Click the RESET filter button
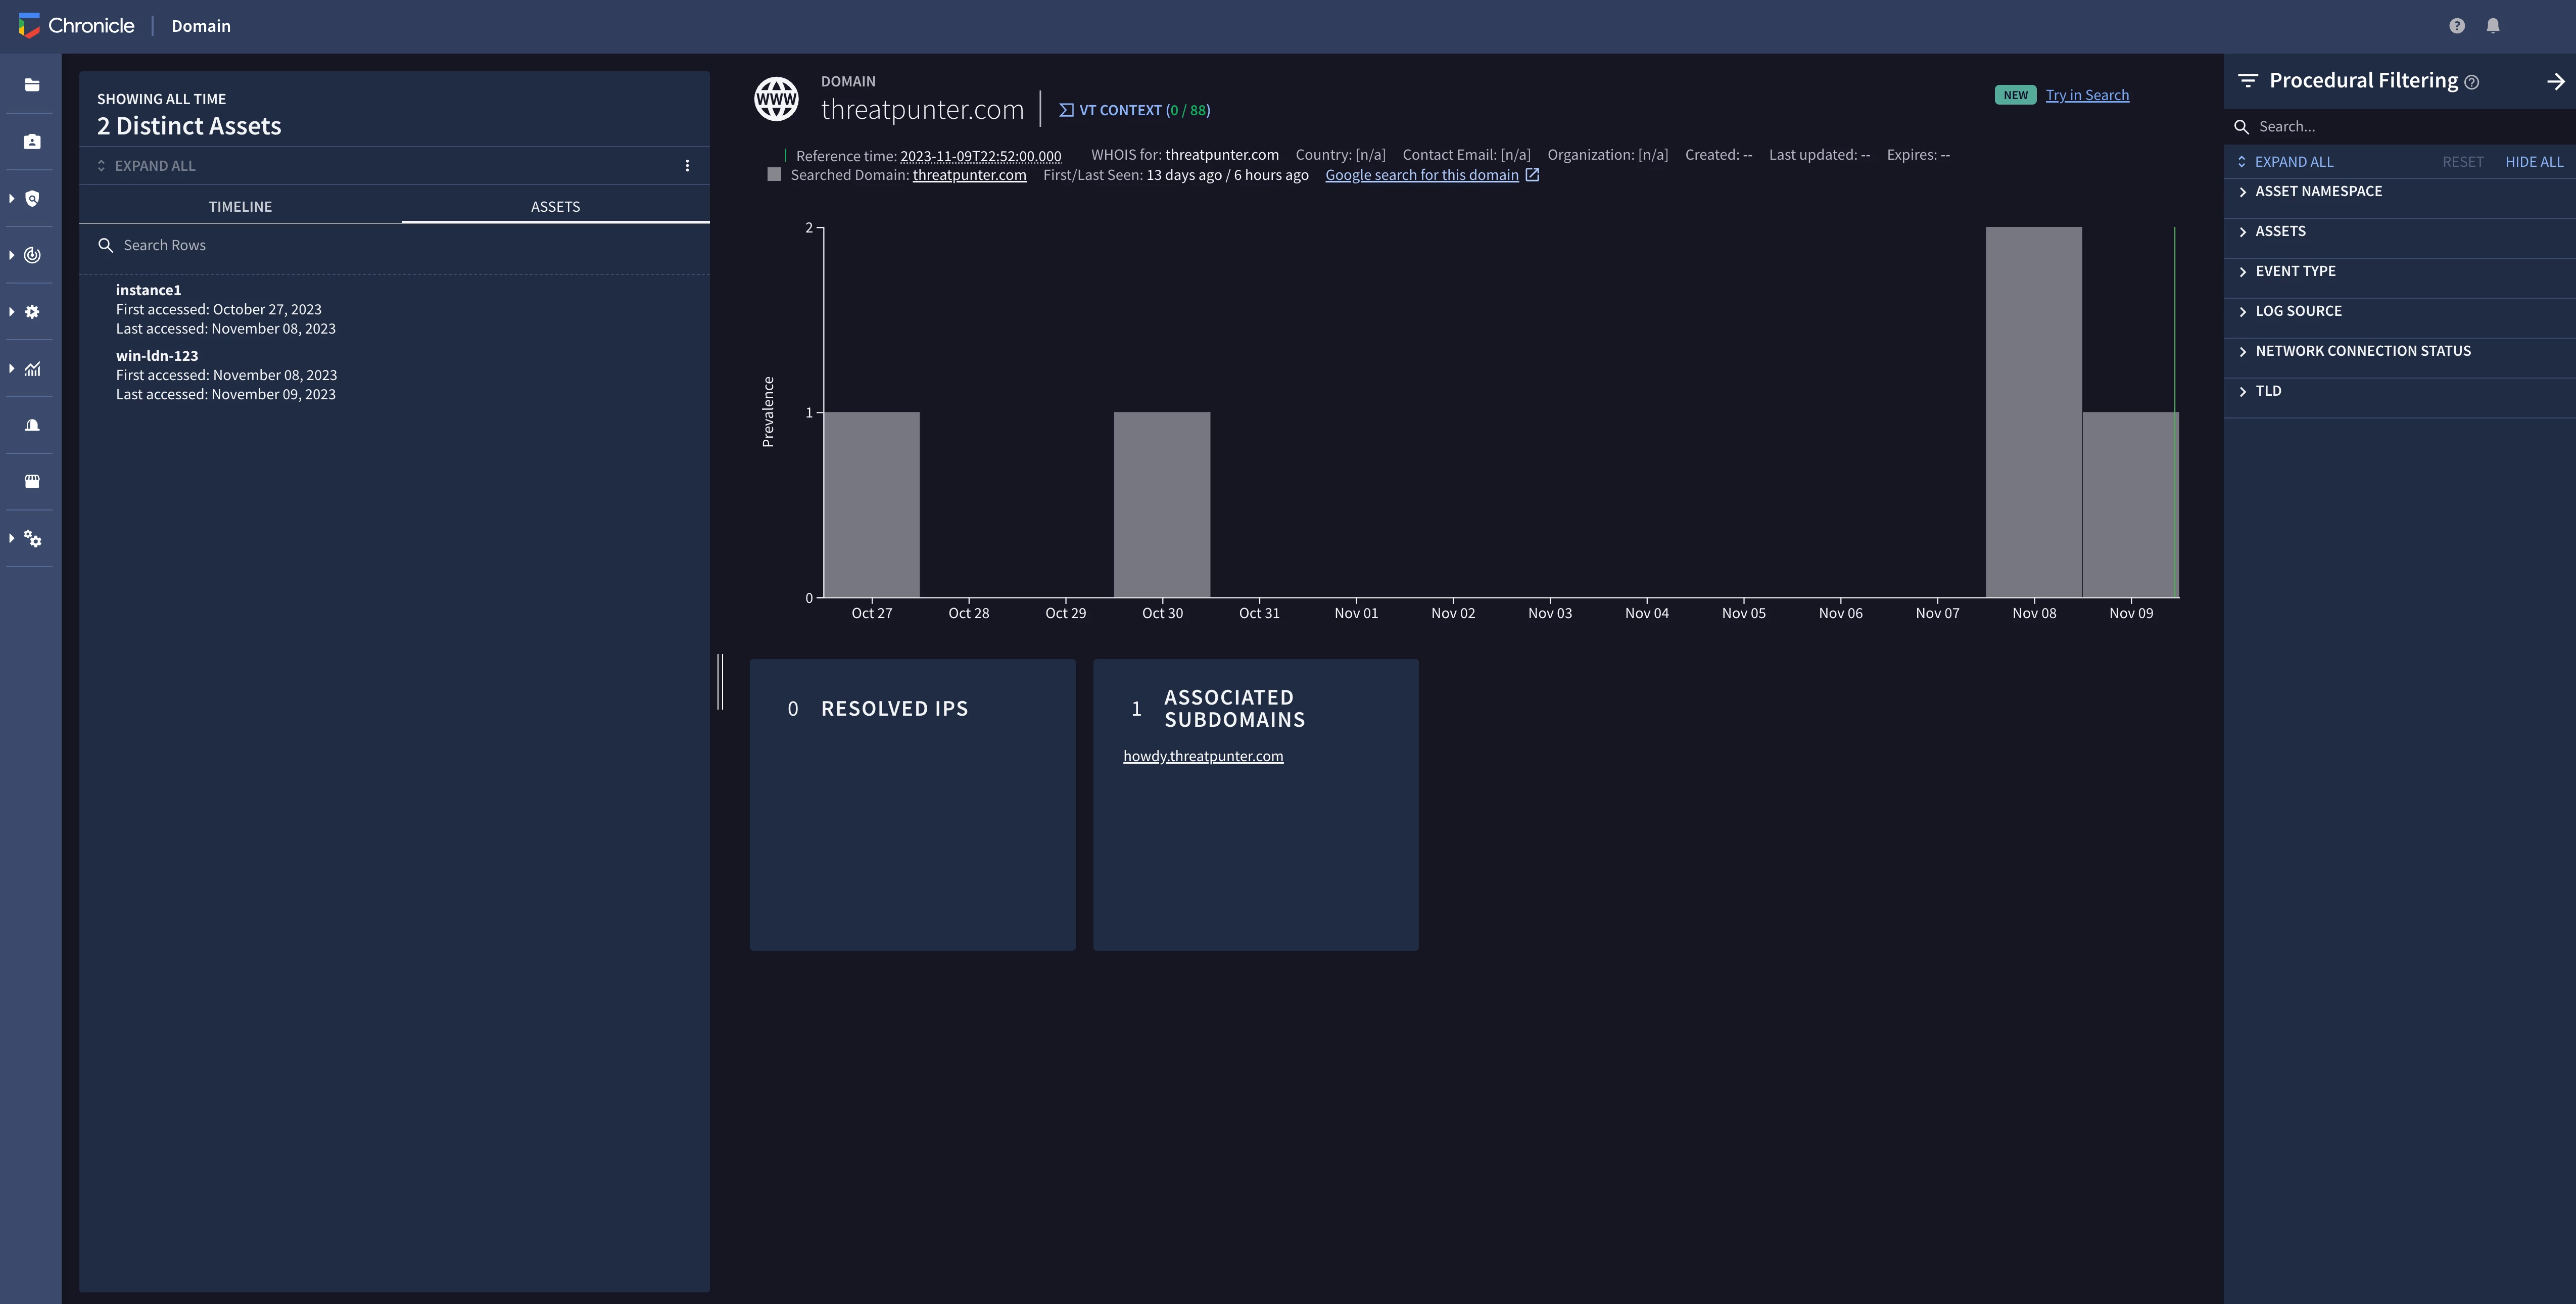2576x1304 pixels. 2462,162
